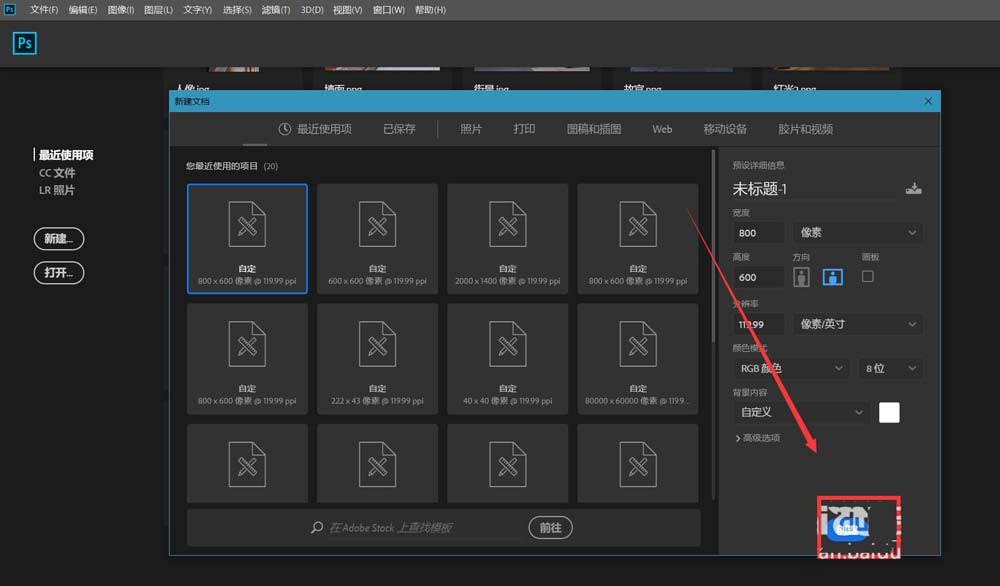Select LR 照片 in the left sidebar
Screen dimensions: 1000x586
[57, 190]
